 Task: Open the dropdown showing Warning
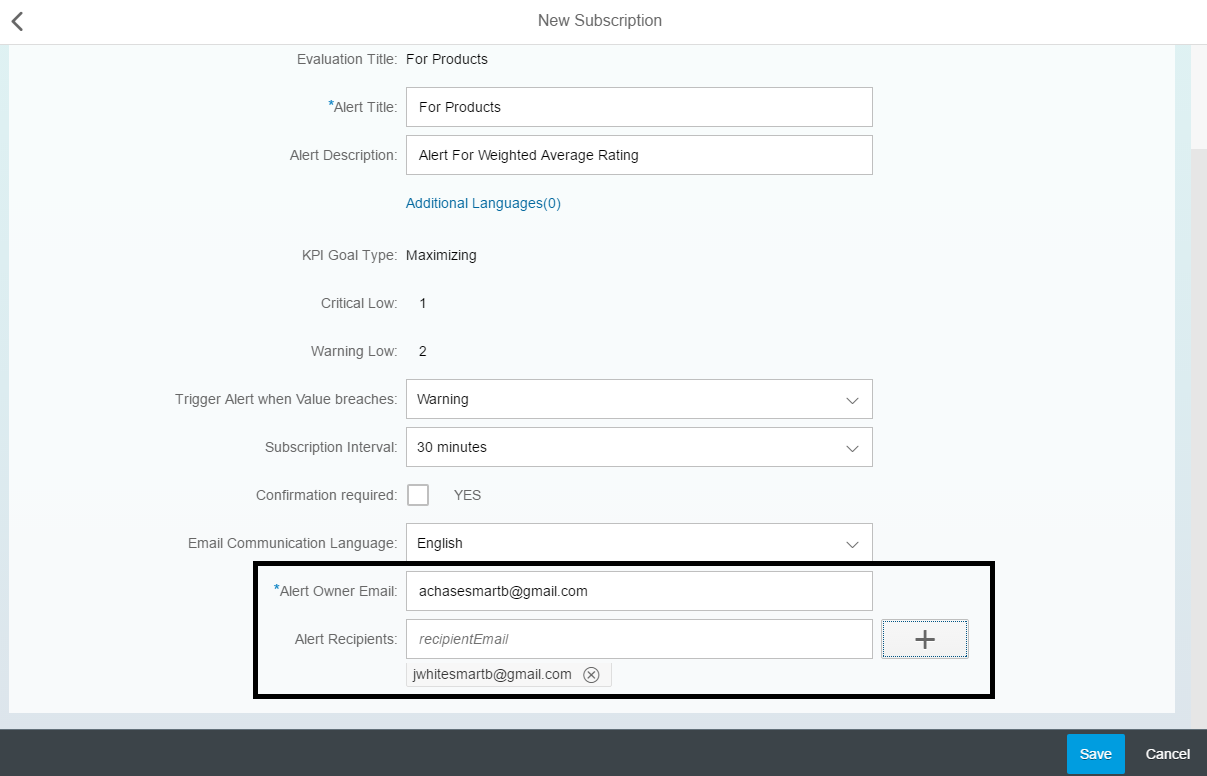click(x=620, y=399)
